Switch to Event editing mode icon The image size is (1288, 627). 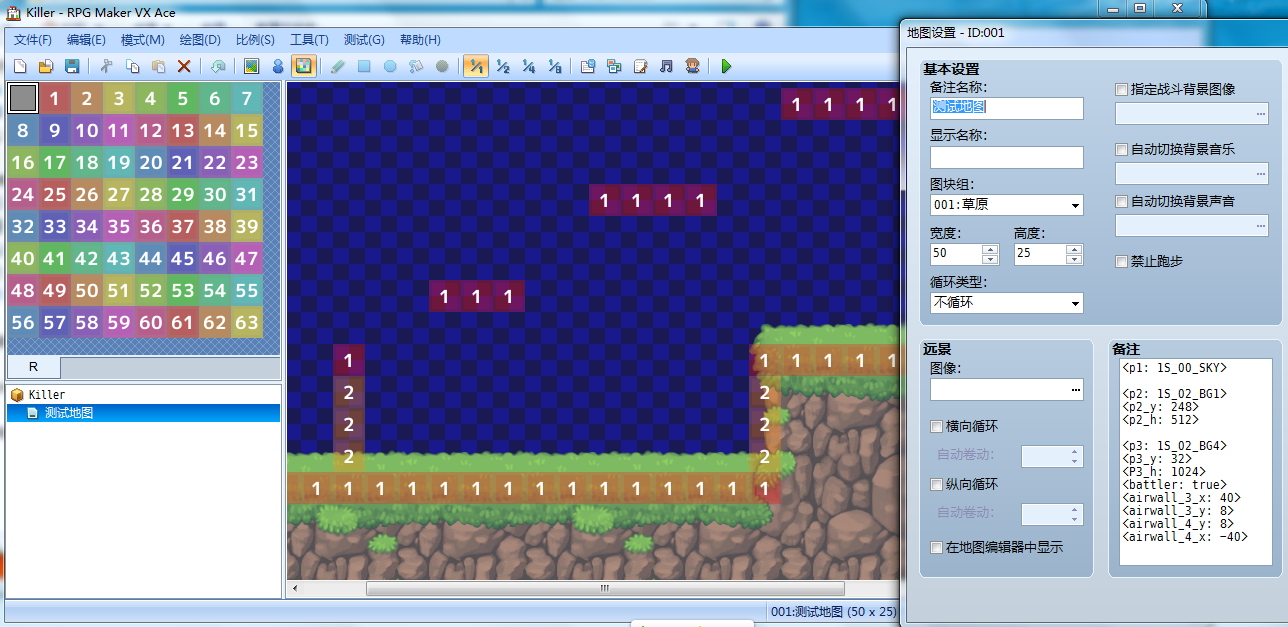278,66
